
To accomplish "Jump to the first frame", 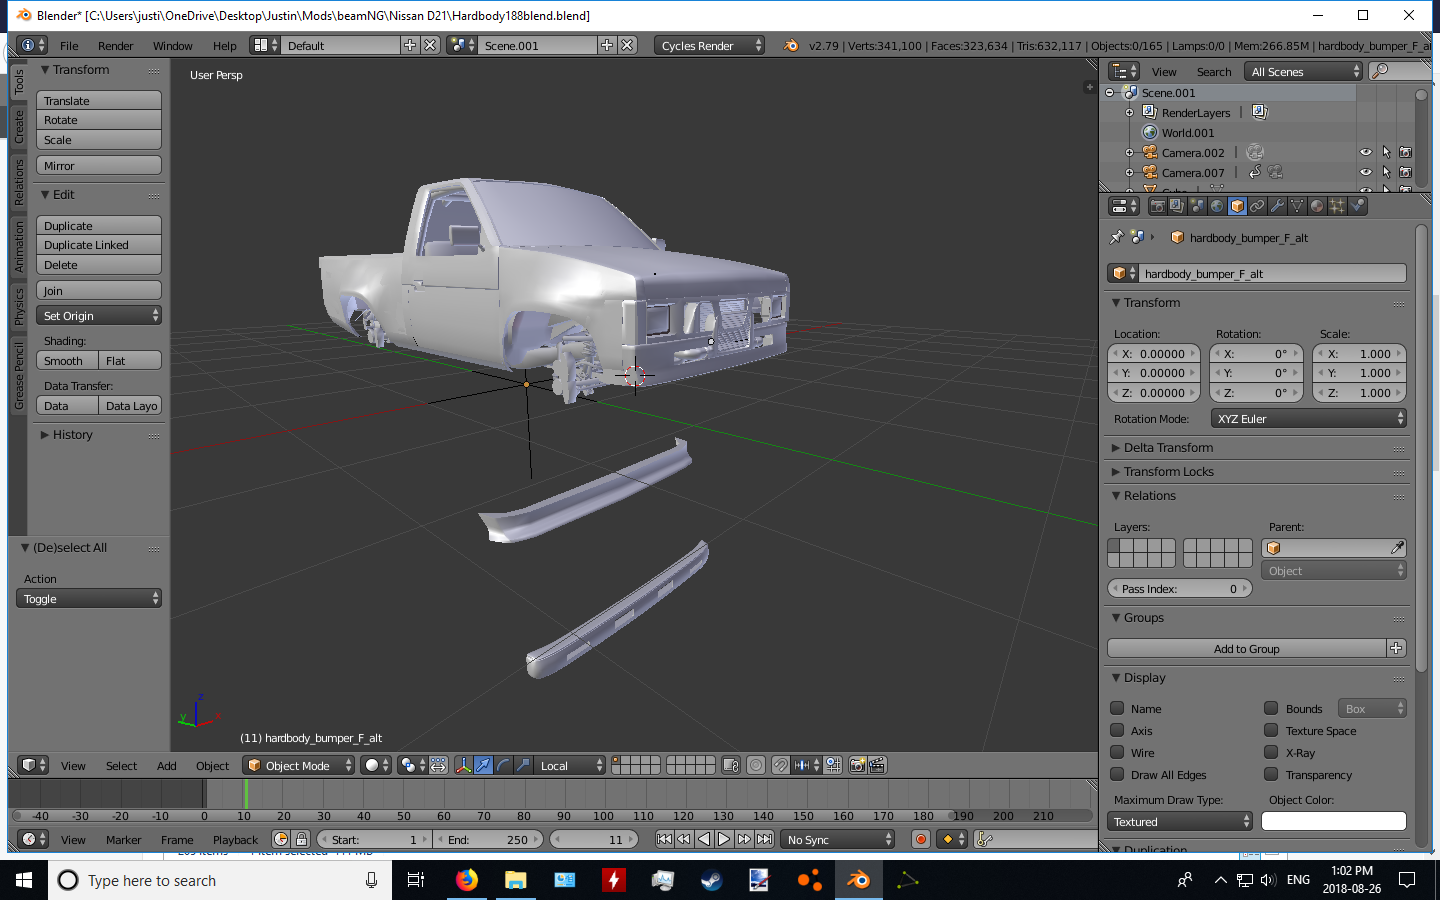I will [x=664, y=839].
